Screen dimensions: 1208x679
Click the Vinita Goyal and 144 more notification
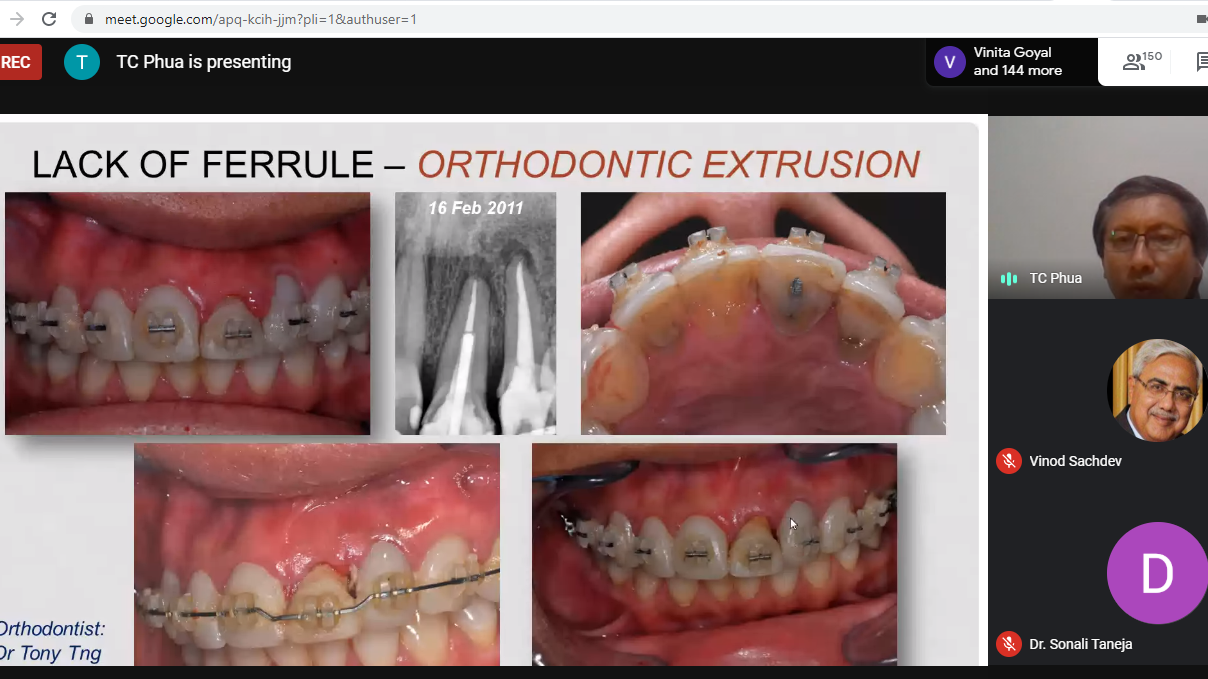point(1017,62)
